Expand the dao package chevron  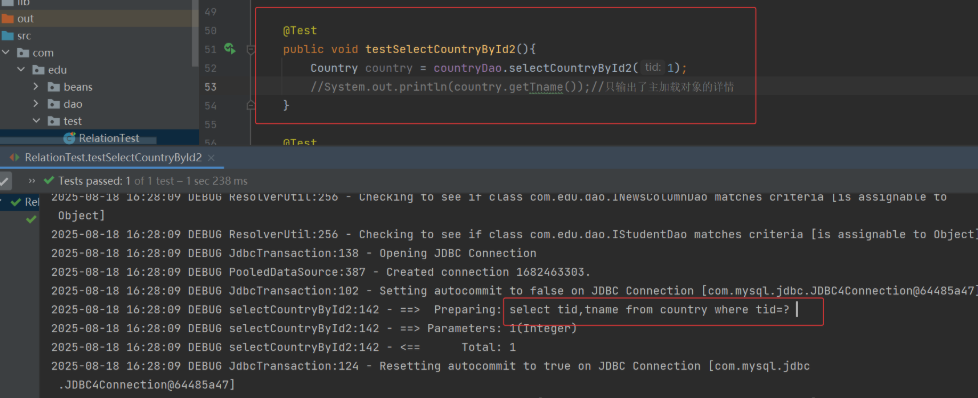[36, 104]
